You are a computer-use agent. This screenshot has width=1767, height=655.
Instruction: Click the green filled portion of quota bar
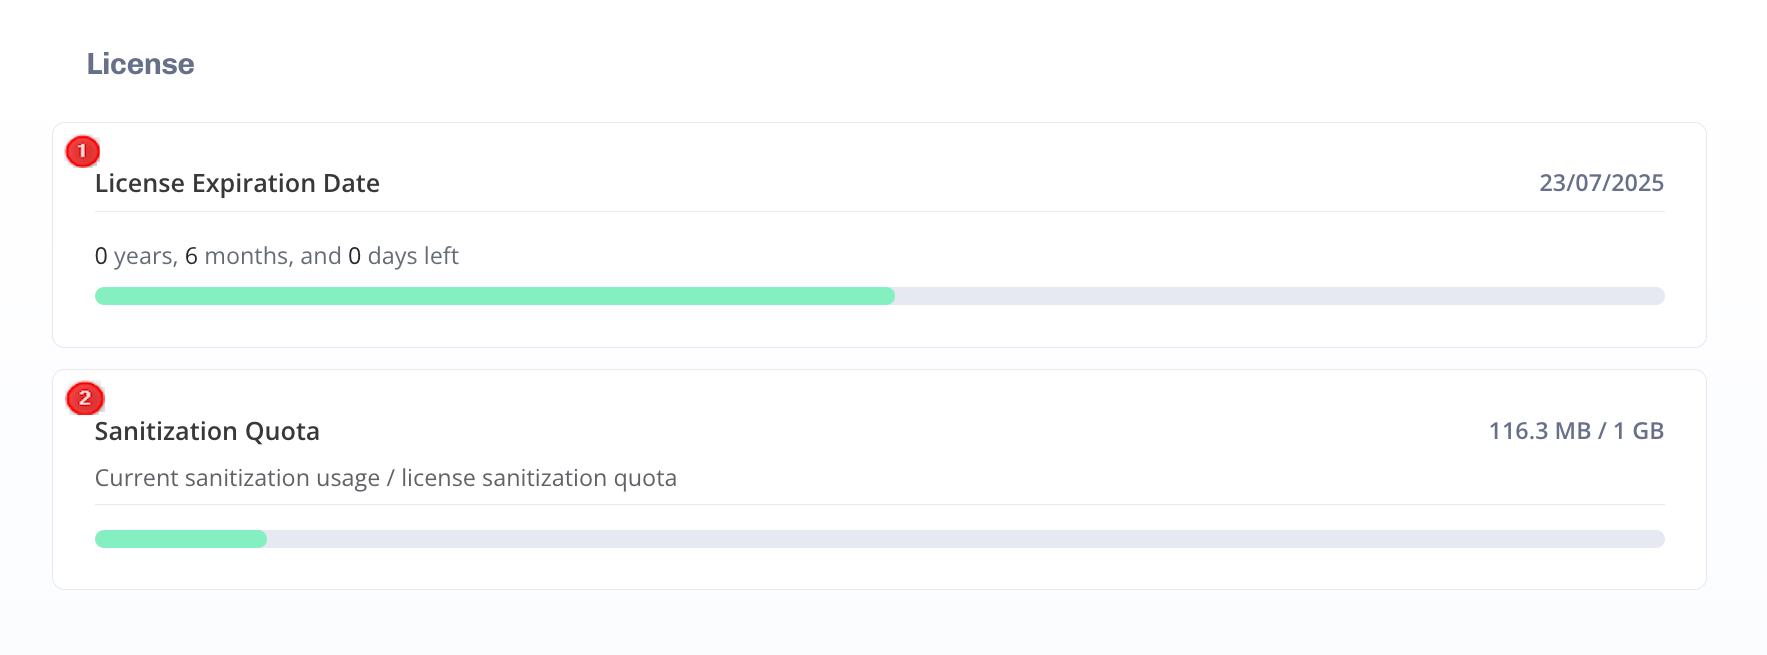[181, 539]
